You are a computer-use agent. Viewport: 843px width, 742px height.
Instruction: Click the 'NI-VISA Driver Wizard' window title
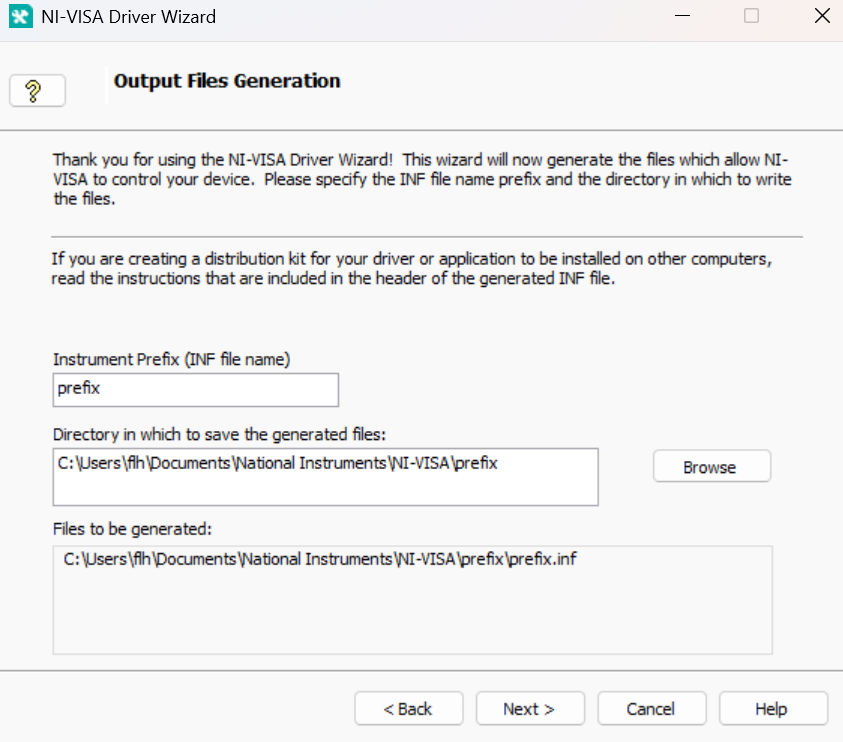(128, 17)
